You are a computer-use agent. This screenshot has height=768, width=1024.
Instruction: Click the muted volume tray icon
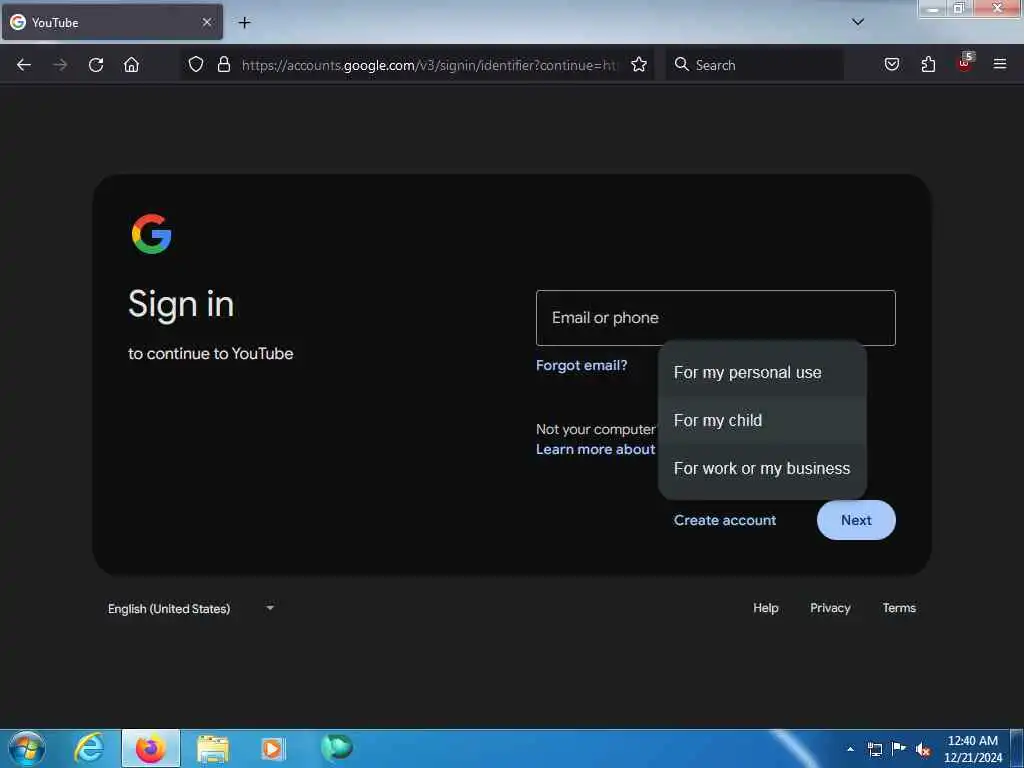coord(923,749)
